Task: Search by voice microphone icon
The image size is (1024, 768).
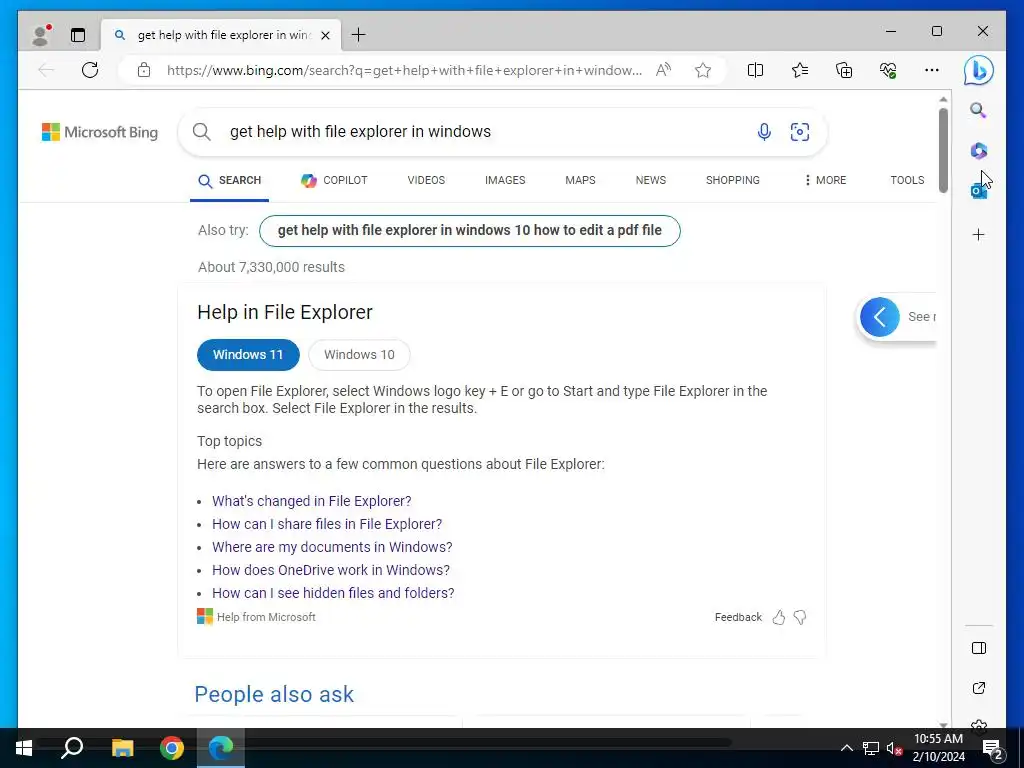Action: click(x=763, y=132)
